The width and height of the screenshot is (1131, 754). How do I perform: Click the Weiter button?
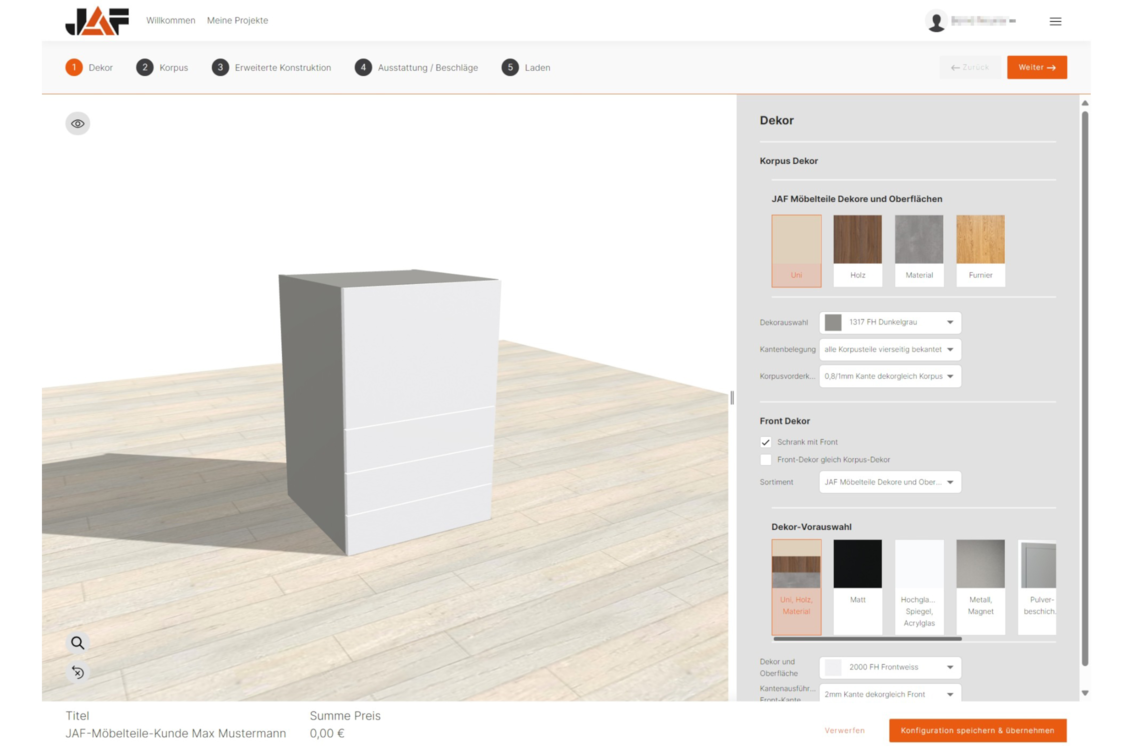pos(1036,68)
